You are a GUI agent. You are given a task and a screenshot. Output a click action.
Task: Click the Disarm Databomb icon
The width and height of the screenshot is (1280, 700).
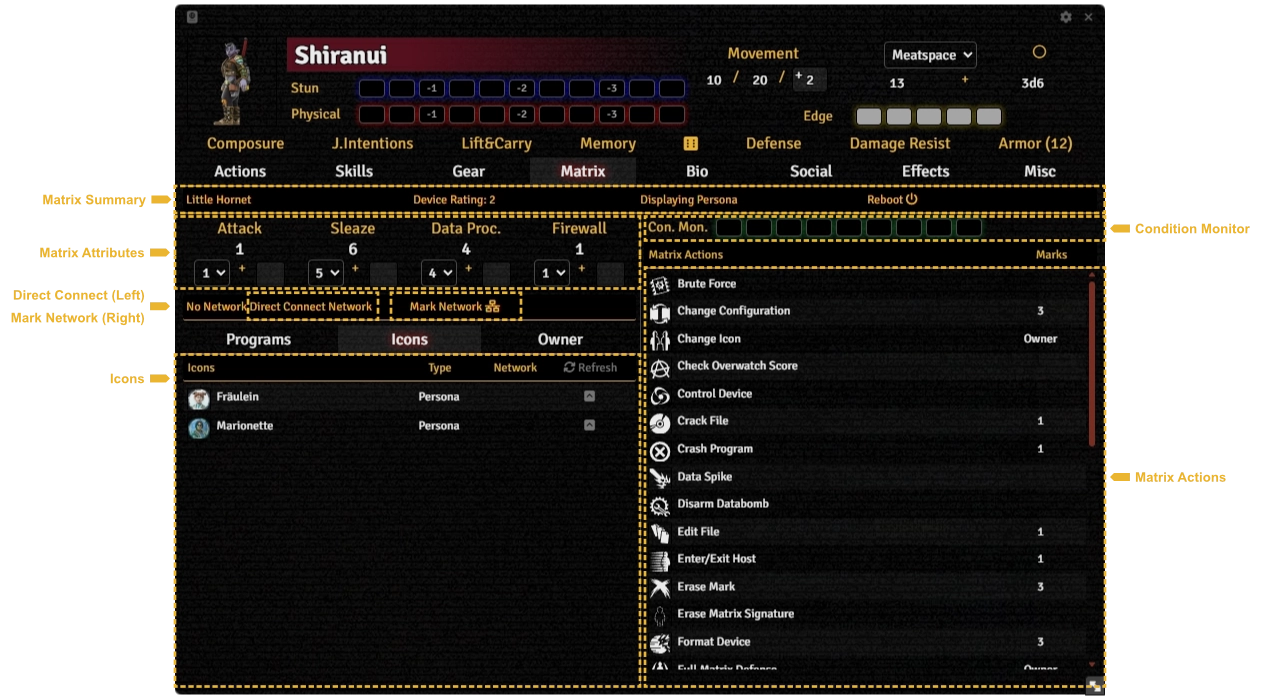660,506
